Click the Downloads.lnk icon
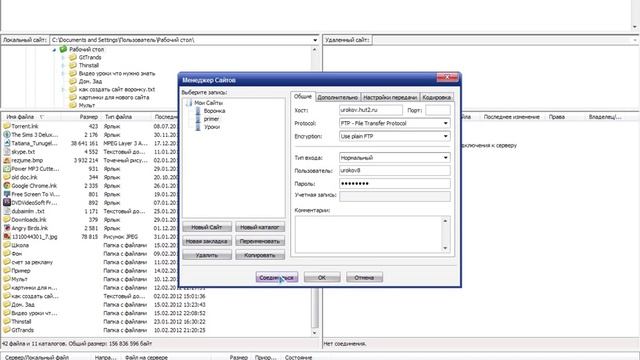The width and height of the screenshot is (640, 360). pyautogui.click(x=7, y=220)
